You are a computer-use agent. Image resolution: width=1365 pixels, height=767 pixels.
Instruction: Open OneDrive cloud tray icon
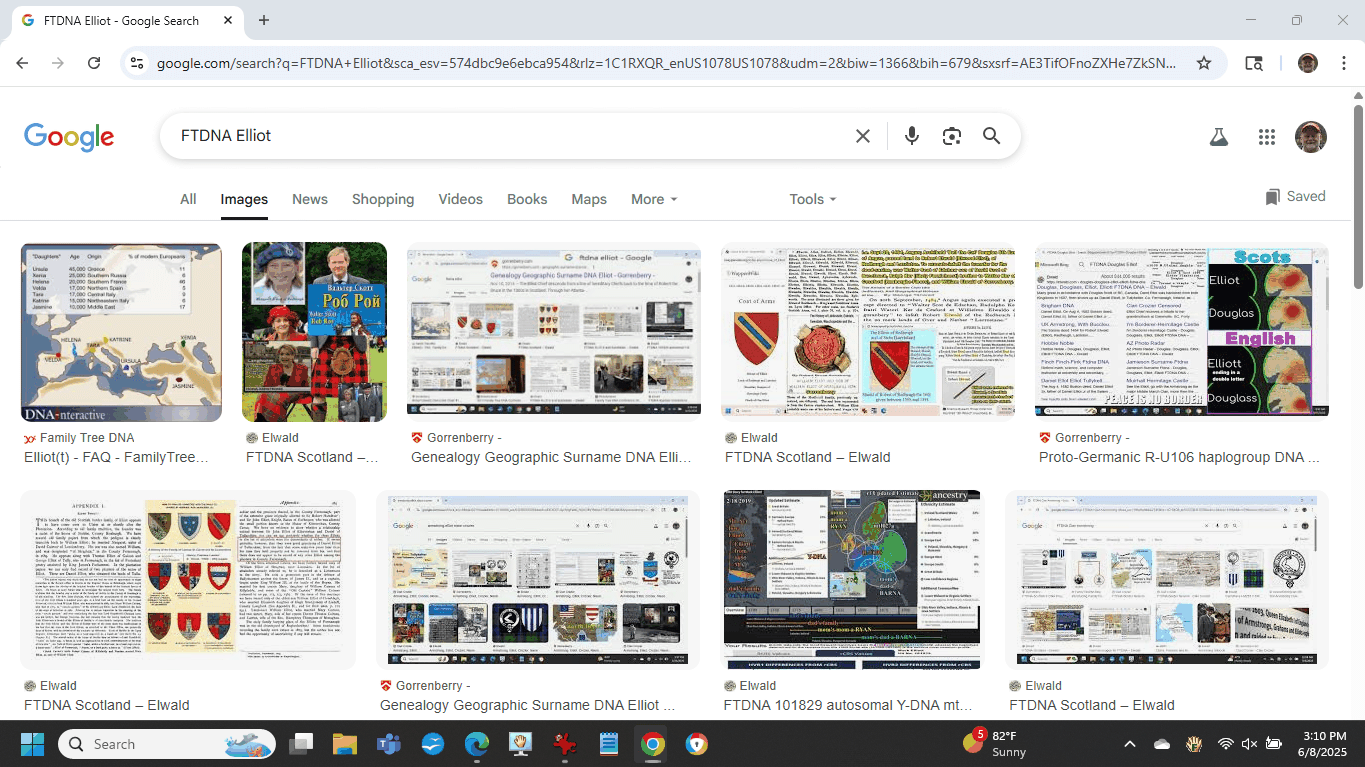[1162, 744]
